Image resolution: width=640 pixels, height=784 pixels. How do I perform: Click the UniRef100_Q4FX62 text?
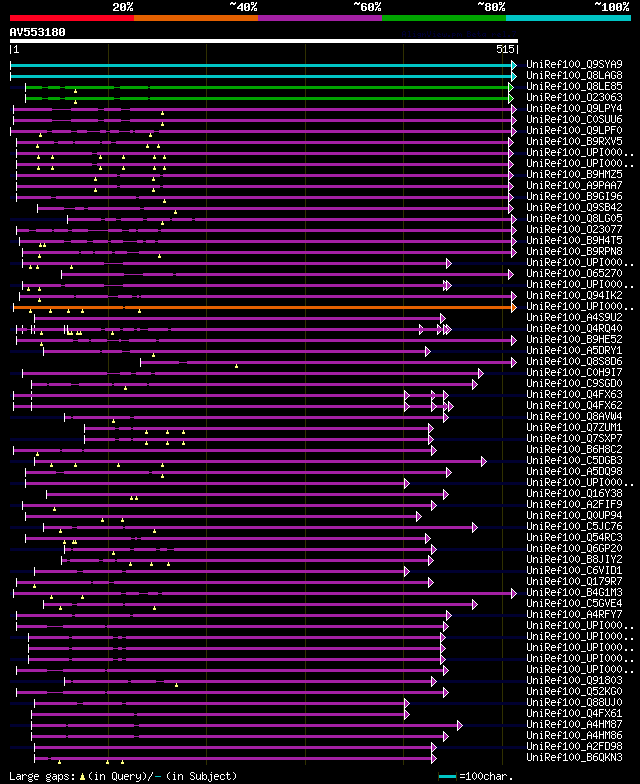(574, 406)
